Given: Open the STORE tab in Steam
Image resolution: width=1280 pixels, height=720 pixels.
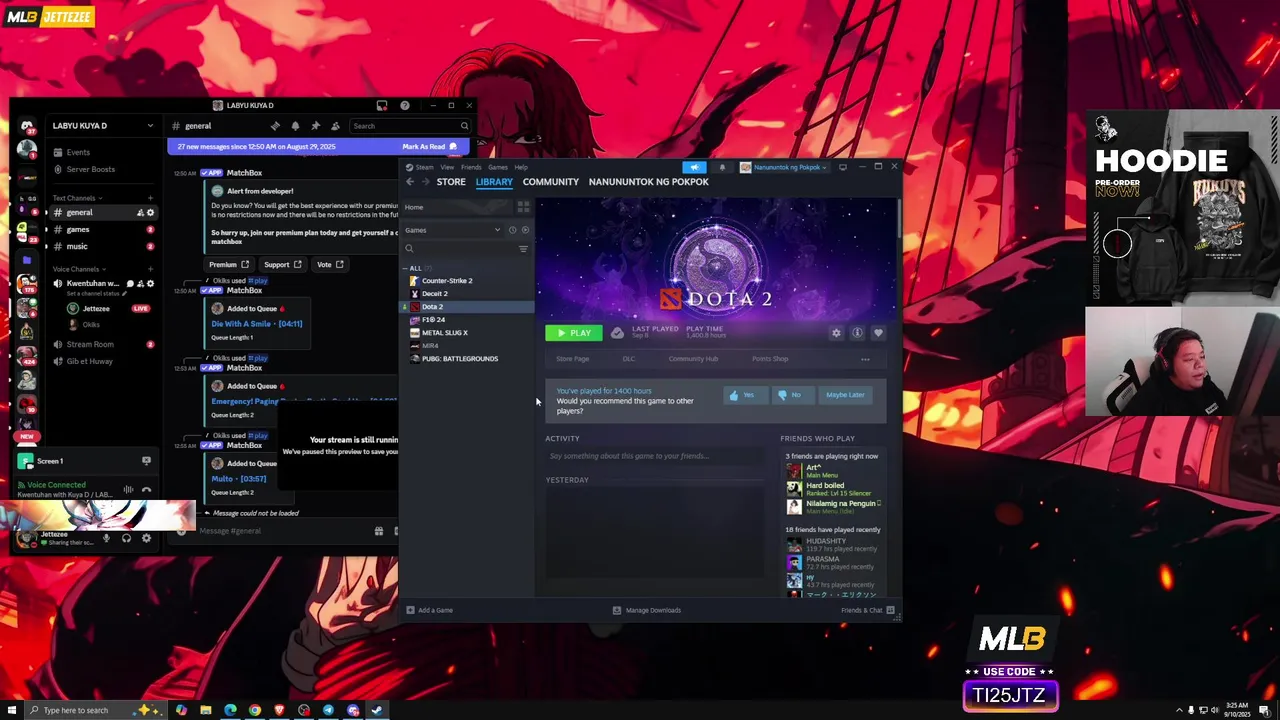Looking at the screenshot, I should (x=451, y=182).
